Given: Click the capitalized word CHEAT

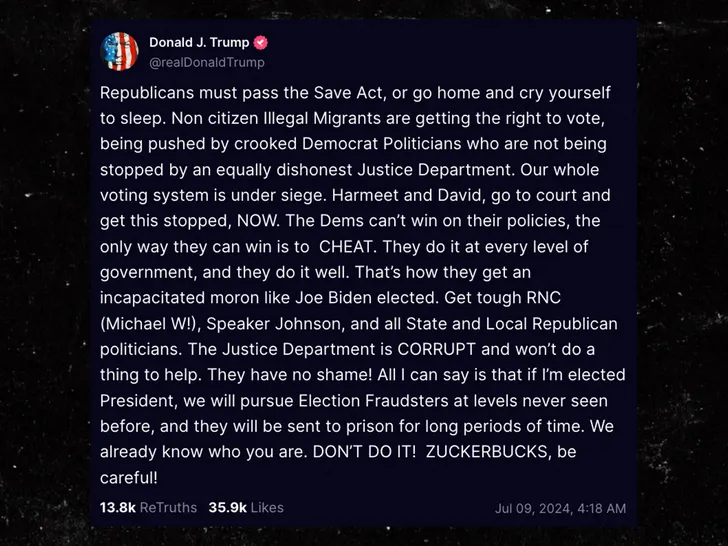Looking at the screenshot, I should click(346, 247).
